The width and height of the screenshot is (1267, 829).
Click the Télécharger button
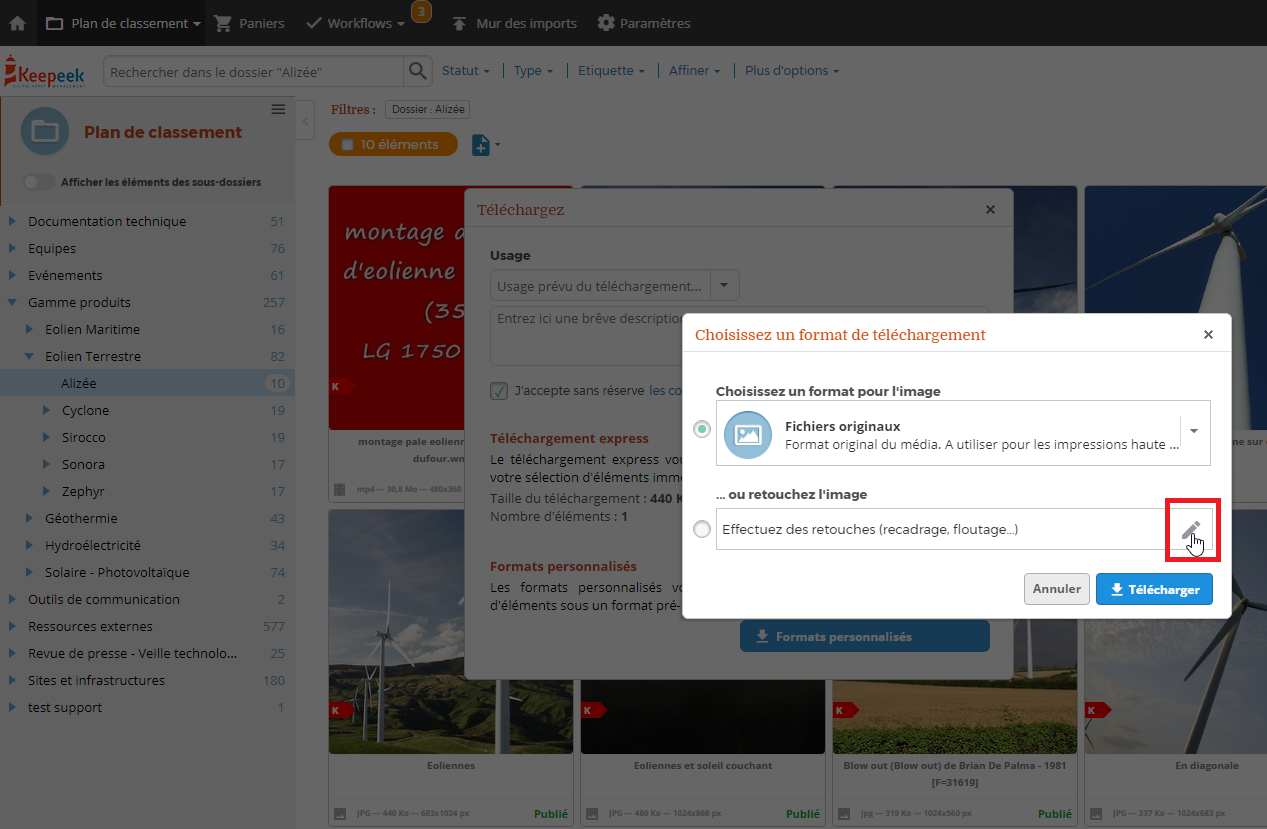click(1155, 589)
